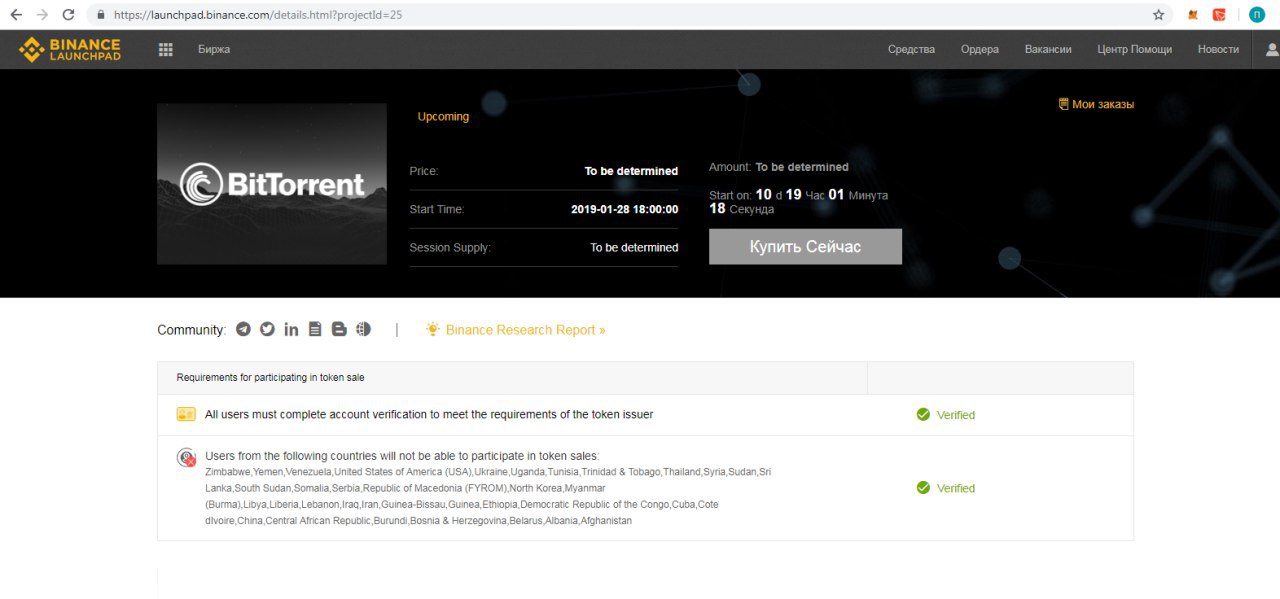This screenshot has height=599, width=1280.
Task: Open the grid apps menu icon
Action: coord(166,49)
